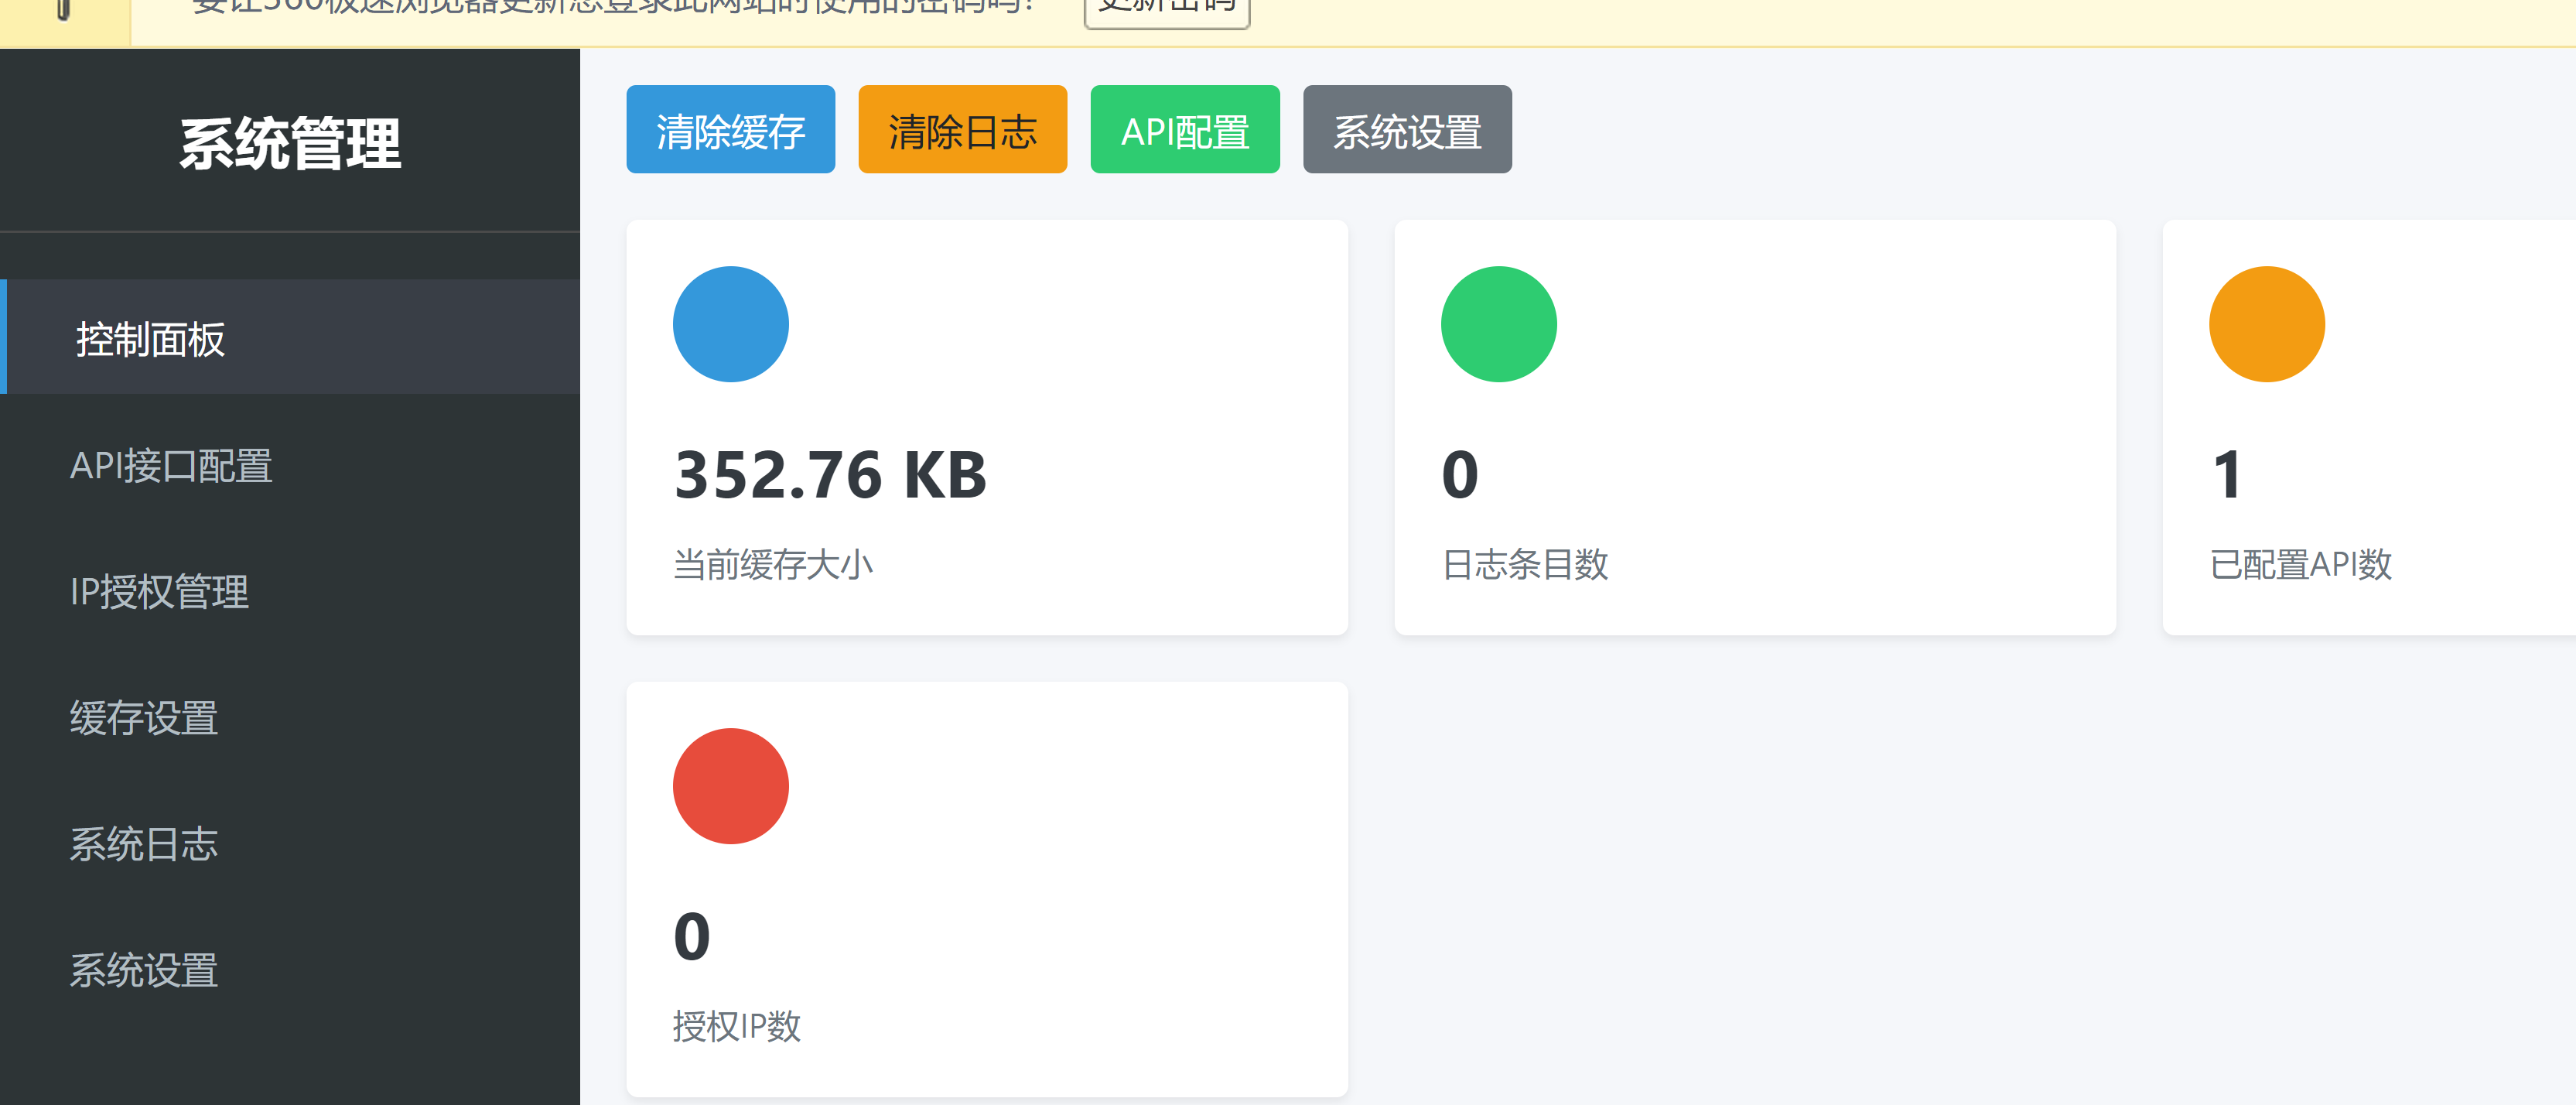2576x1105 pixels.
Task: Click the blue cache size circle icon
Action: point(730,323)
